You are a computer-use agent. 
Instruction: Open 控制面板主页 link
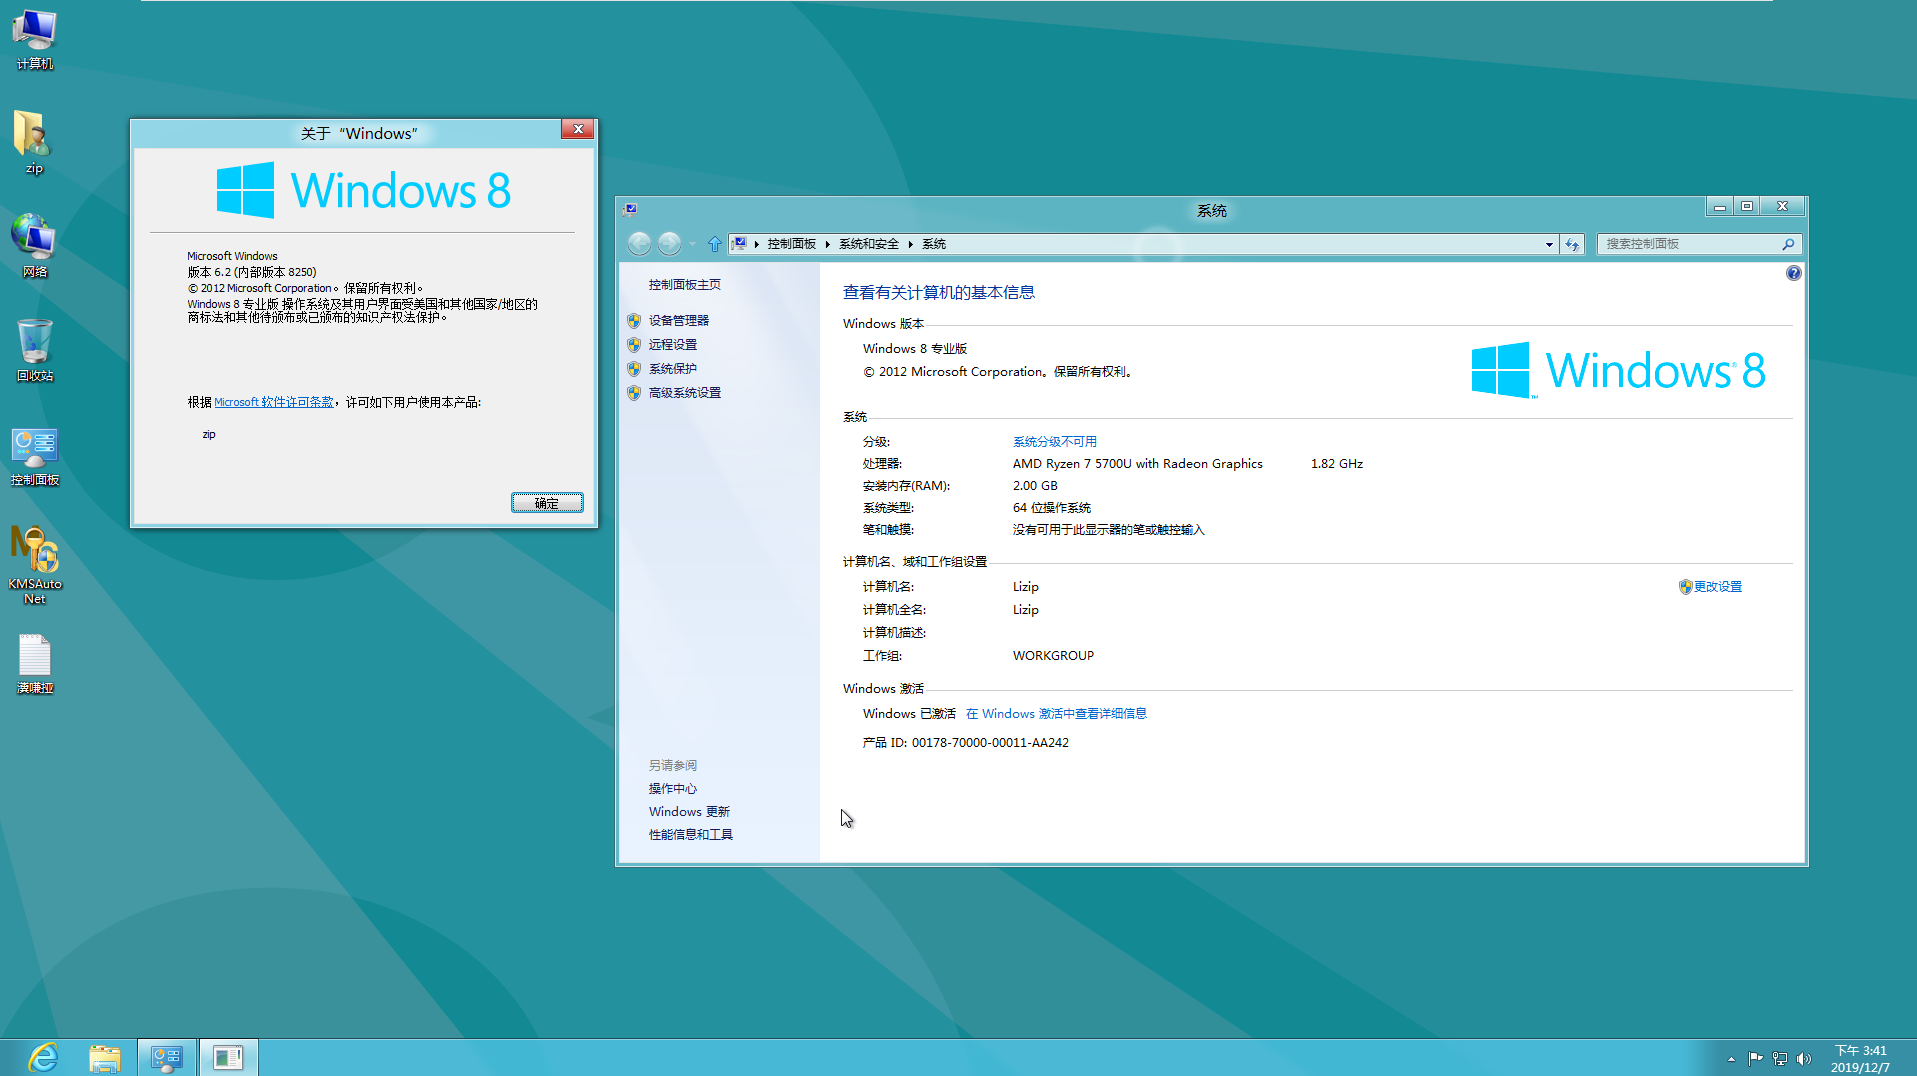pyautogui.click(x=684, y=285)
